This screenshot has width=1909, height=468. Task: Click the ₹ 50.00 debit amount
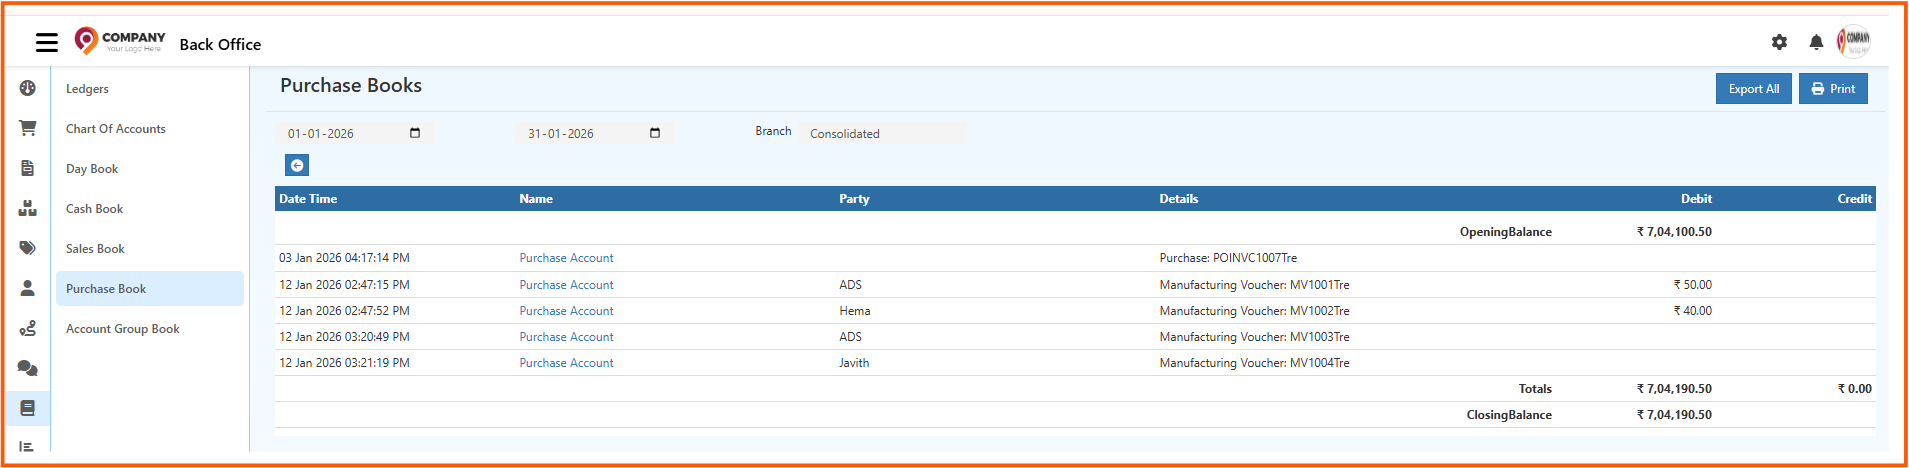coord(1693,285)
